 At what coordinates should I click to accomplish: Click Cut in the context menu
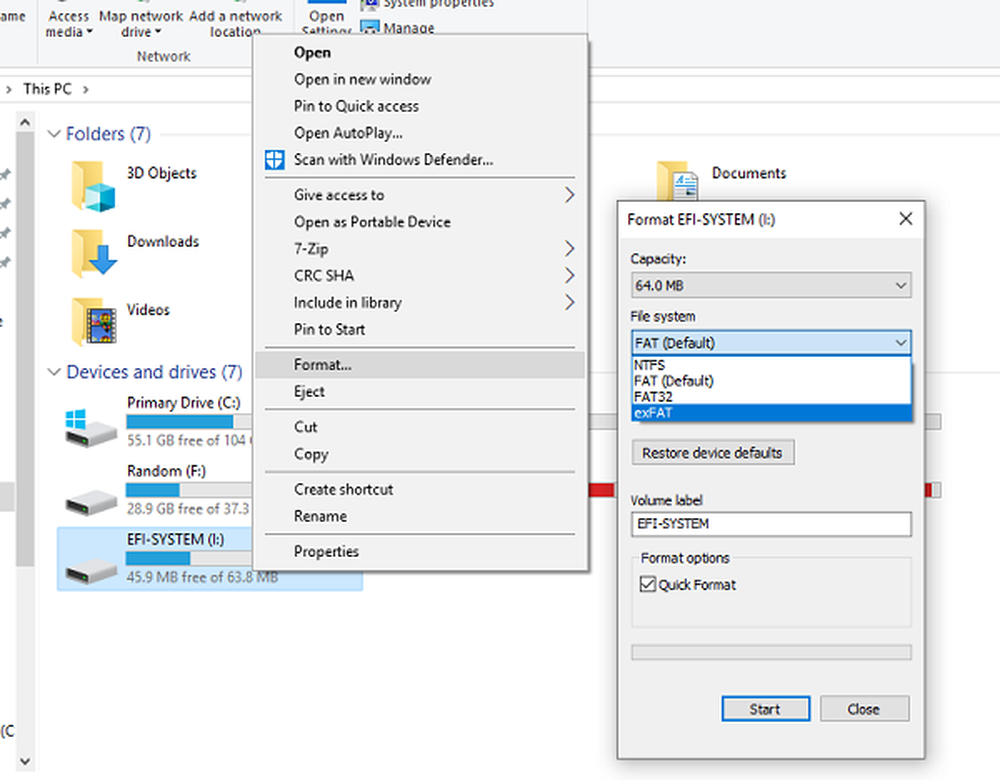(420, 427)
